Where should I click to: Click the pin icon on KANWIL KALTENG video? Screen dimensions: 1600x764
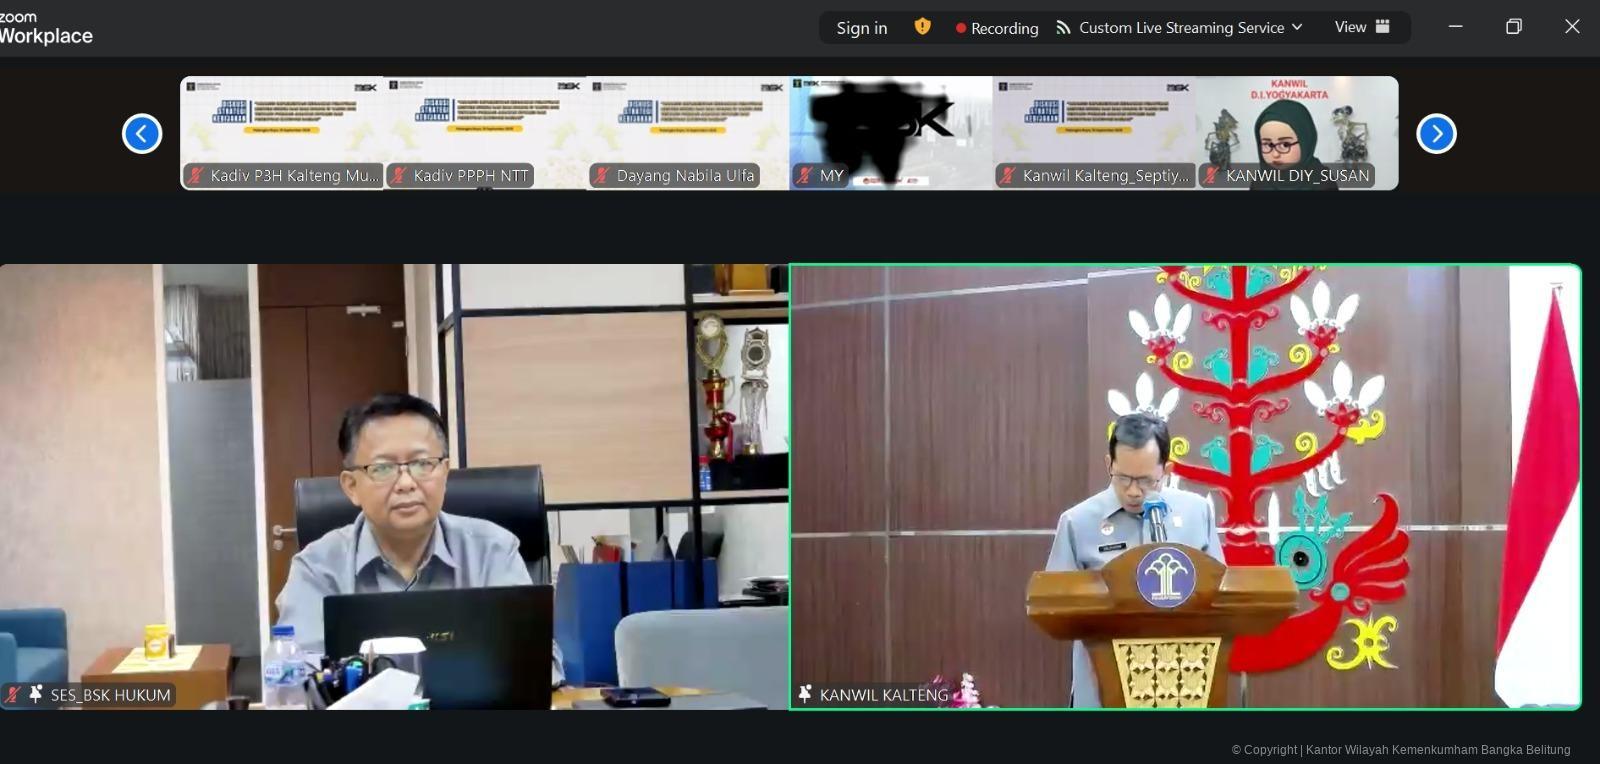[805, 694]
